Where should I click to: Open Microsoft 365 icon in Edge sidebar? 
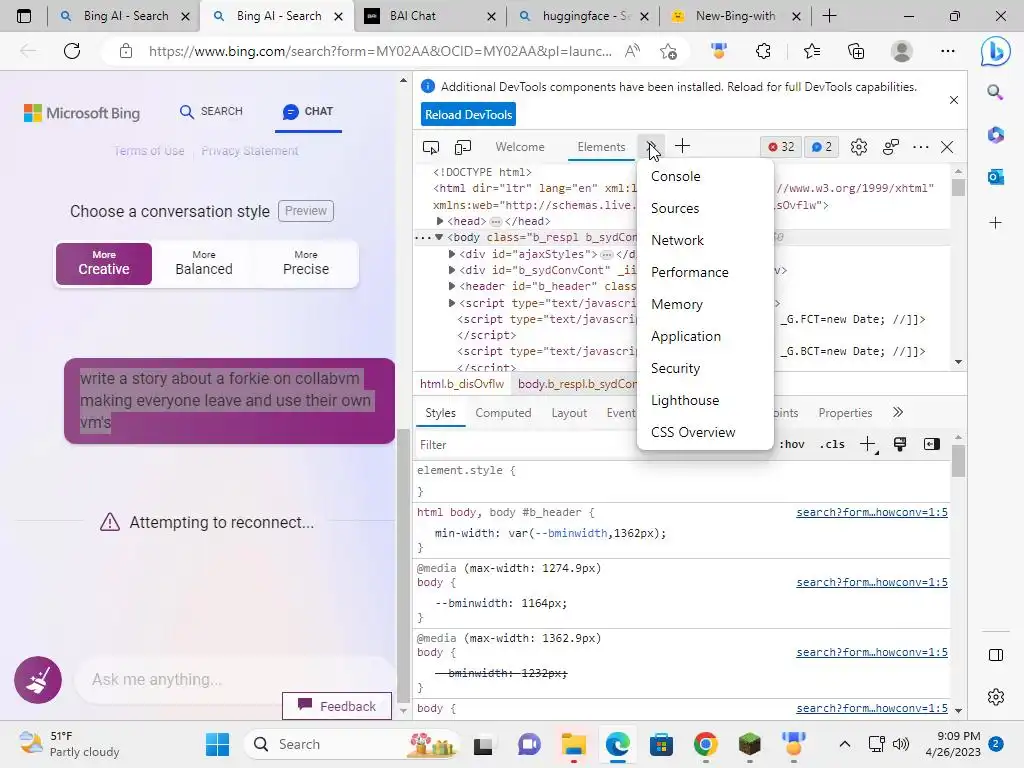995,135
